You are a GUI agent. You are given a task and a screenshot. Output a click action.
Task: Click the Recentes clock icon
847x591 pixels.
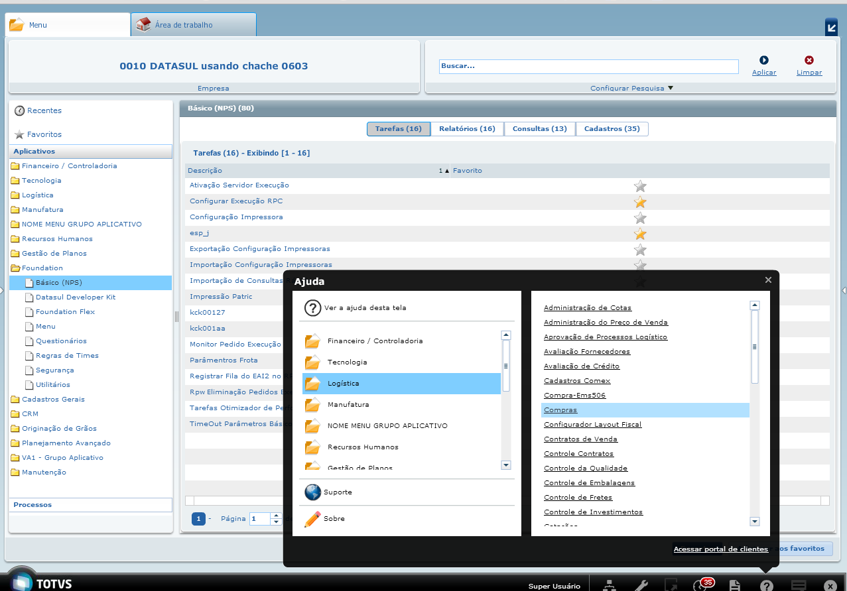(19, 111)
